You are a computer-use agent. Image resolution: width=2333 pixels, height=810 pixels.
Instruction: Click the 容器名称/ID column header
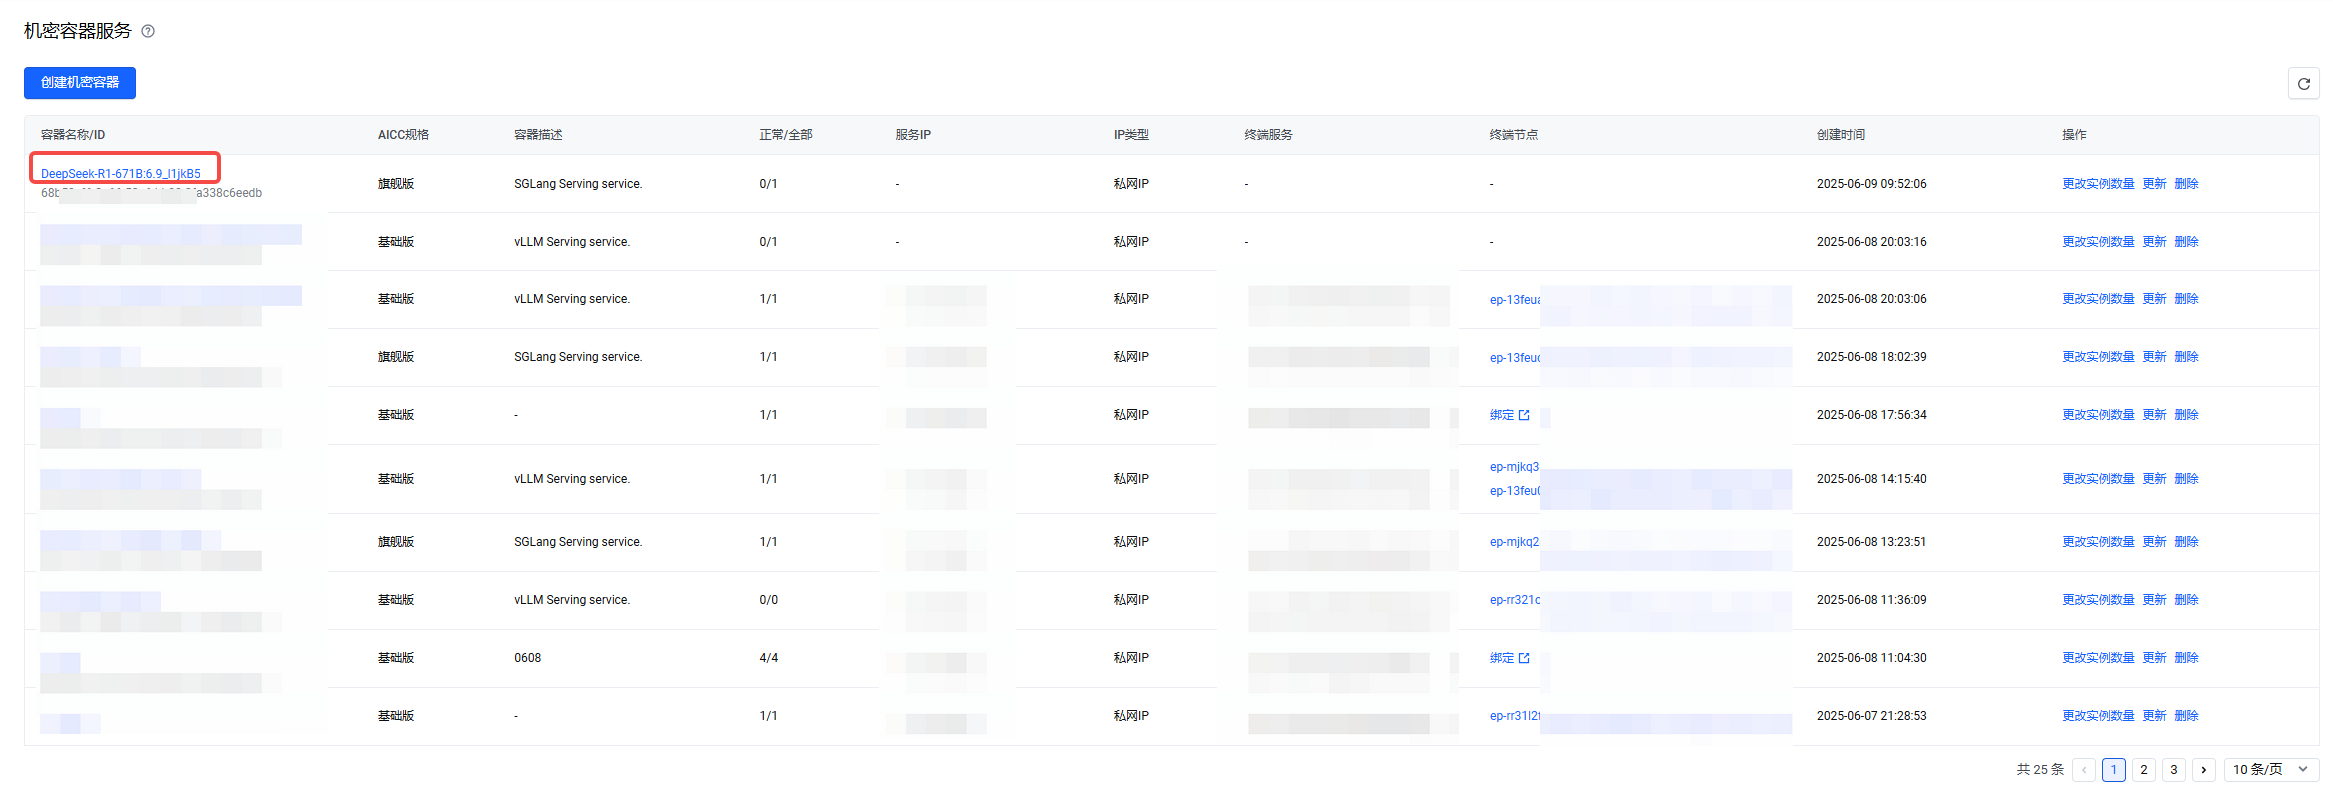[x=73, y=135]
